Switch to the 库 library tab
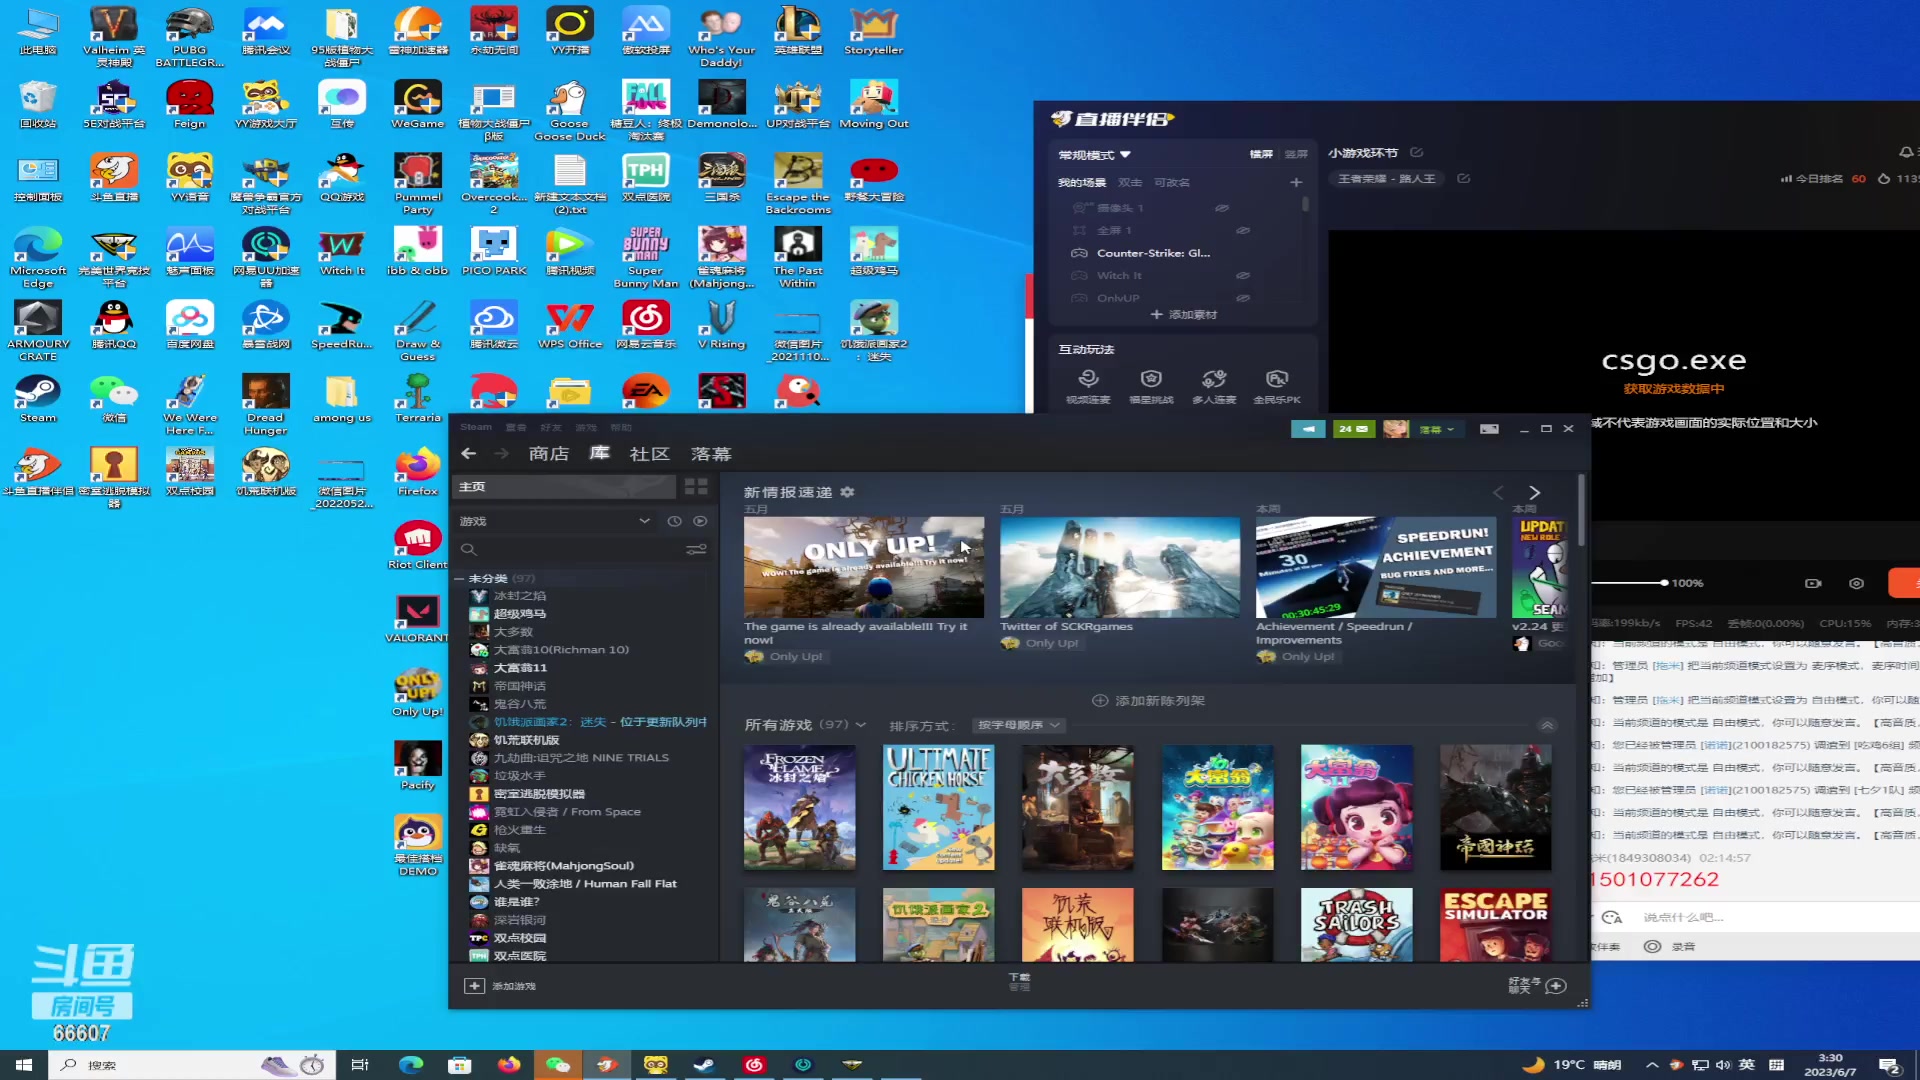 pyautogui.click(x=599, y=453)
